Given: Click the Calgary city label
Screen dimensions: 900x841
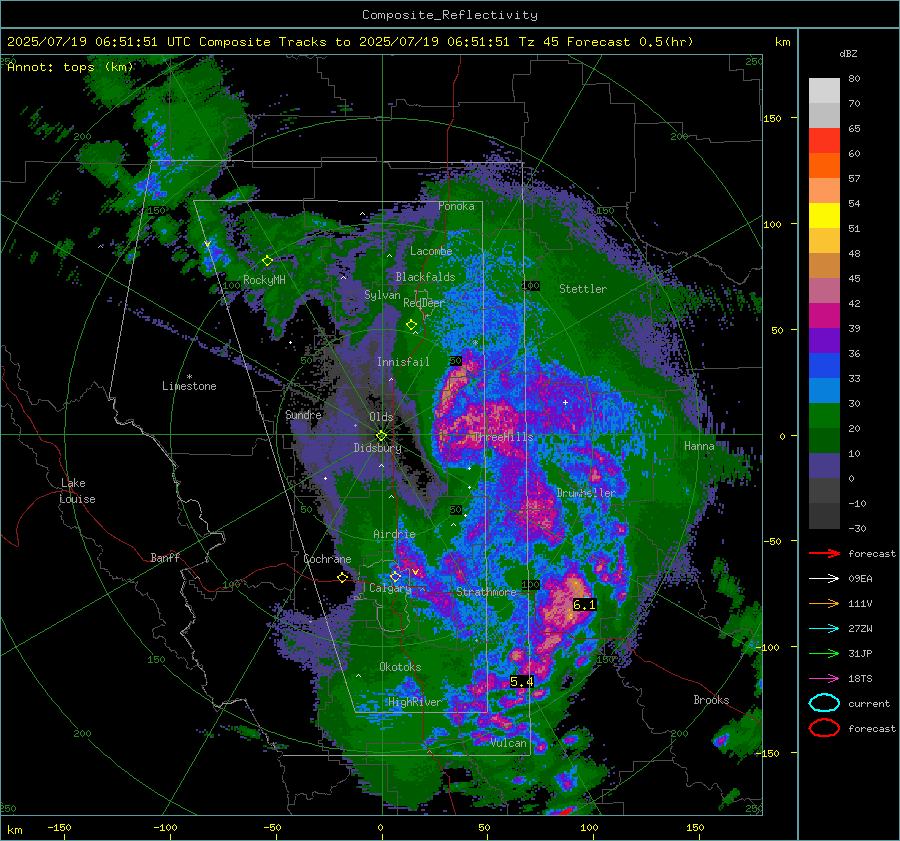Looking at the screenshot, I should [390, 588].
